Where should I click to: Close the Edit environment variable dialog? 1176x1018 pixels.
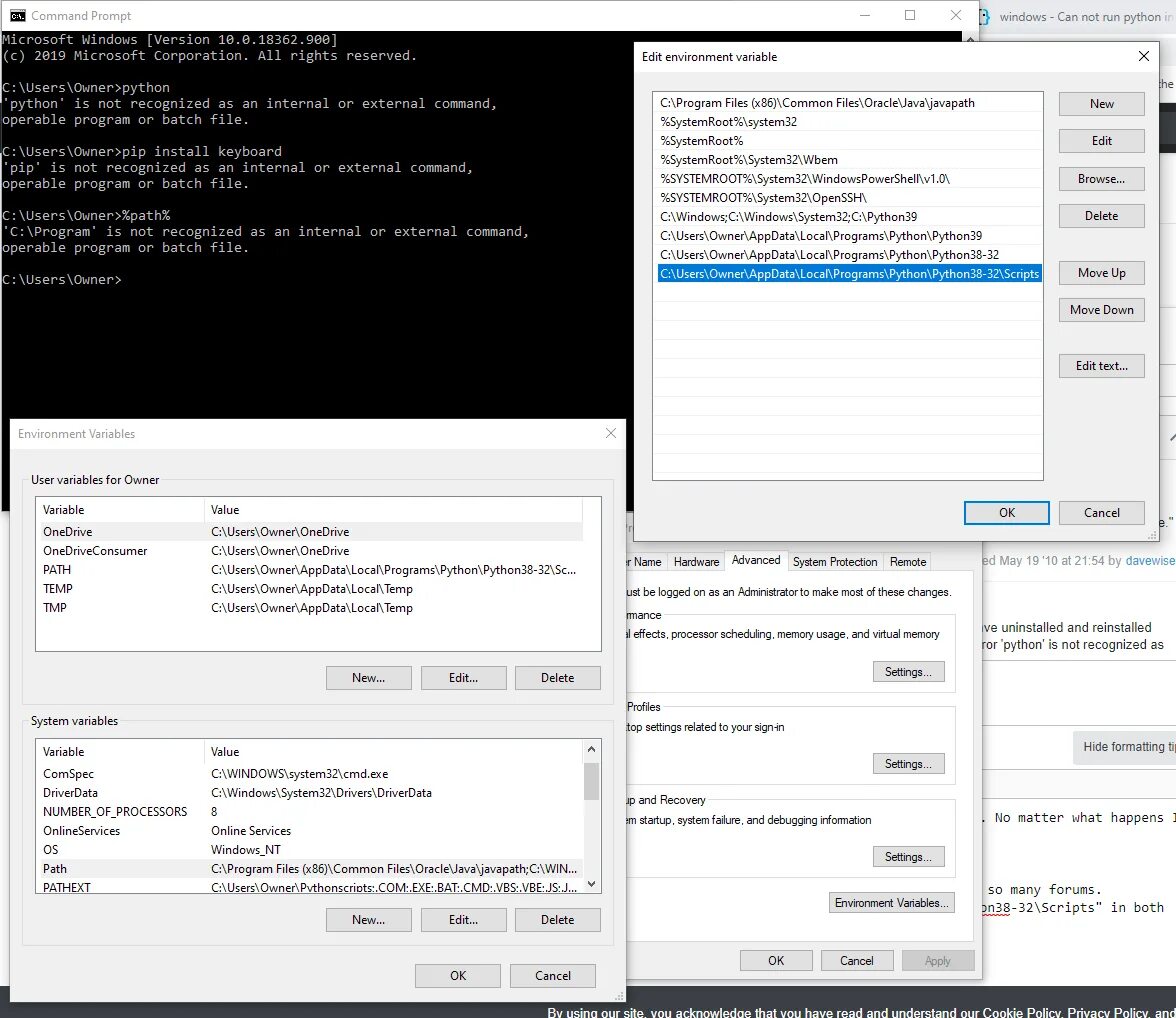pyautogui.click(x=1143, y=56)
